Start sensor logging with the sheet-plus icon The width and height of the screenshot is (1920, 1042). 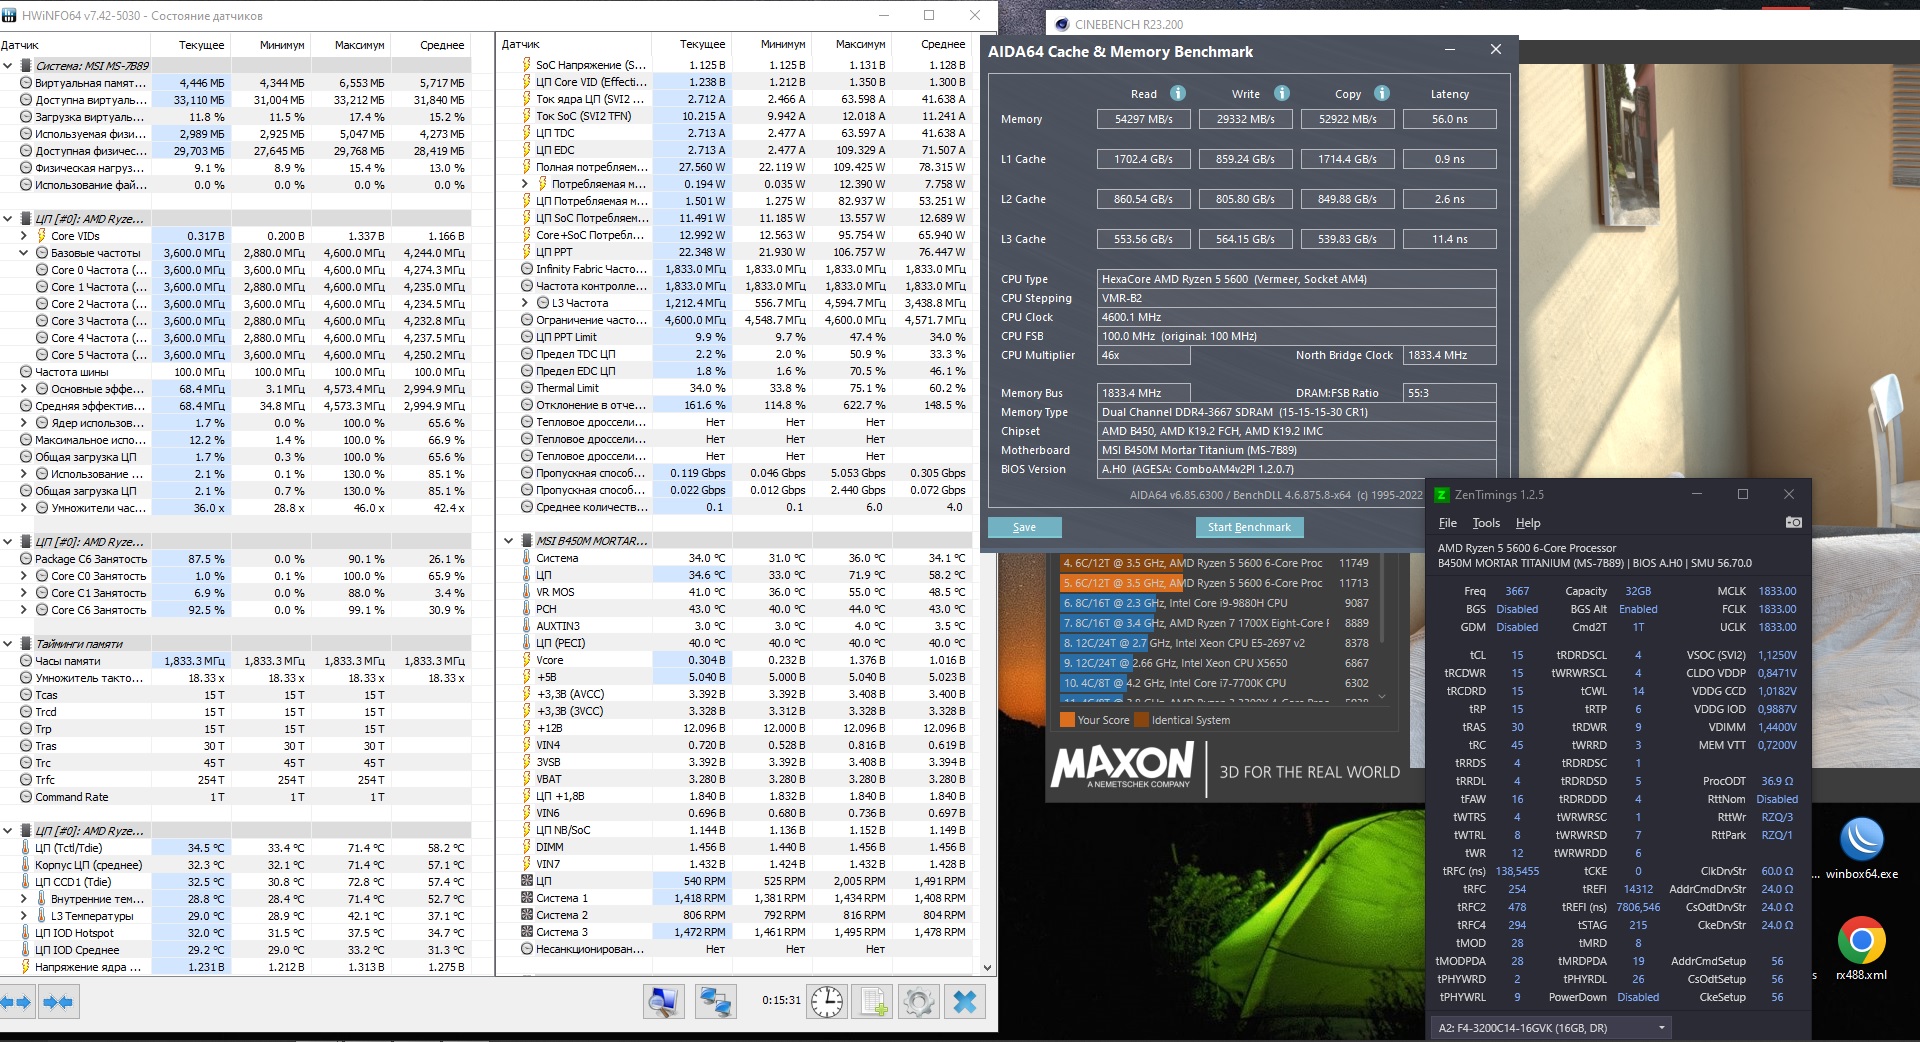click(873, 1001)
